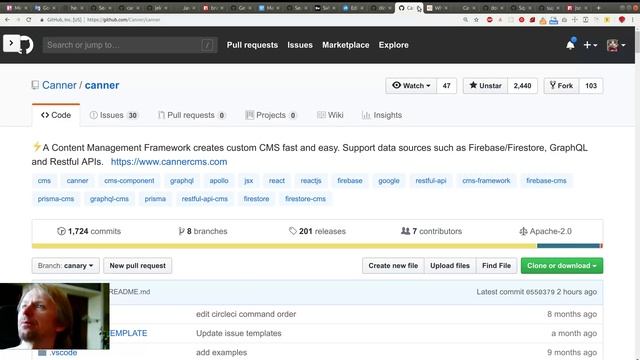View the 2,440 stargazers
This screenshot has height=360, width=640.
[x=522, y=86]
